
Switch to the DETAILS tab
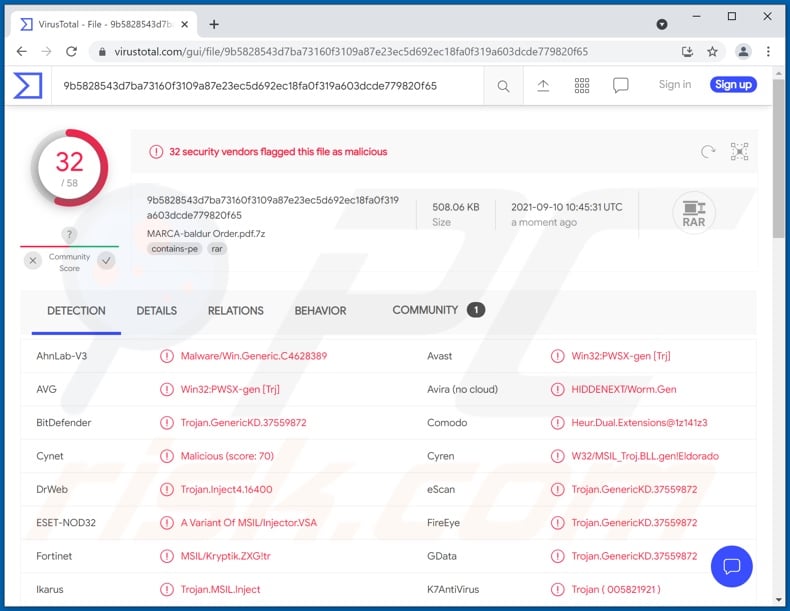point(157,311)
